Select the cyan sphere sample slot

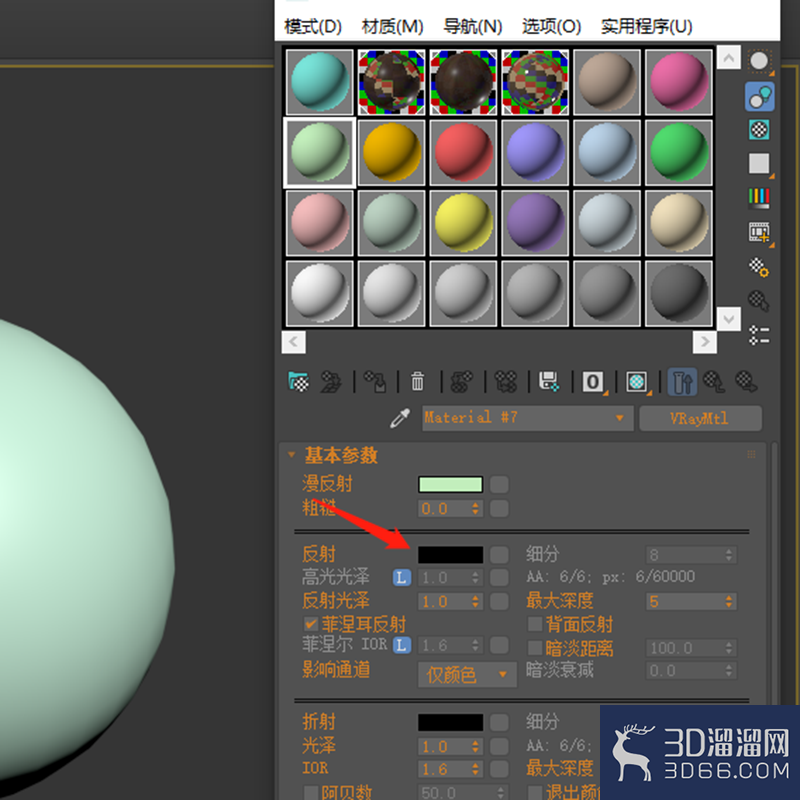(319, 82)
